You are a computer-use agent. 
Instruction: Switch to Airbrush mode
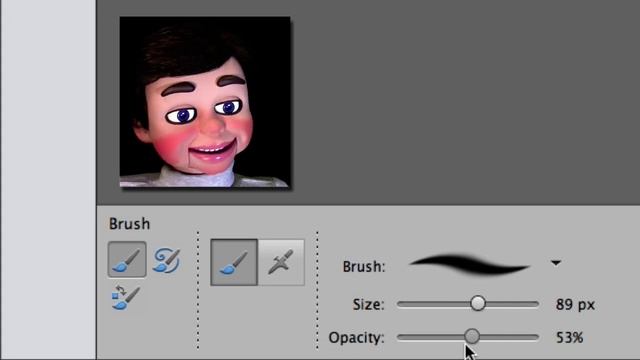[x=281, y=262]
